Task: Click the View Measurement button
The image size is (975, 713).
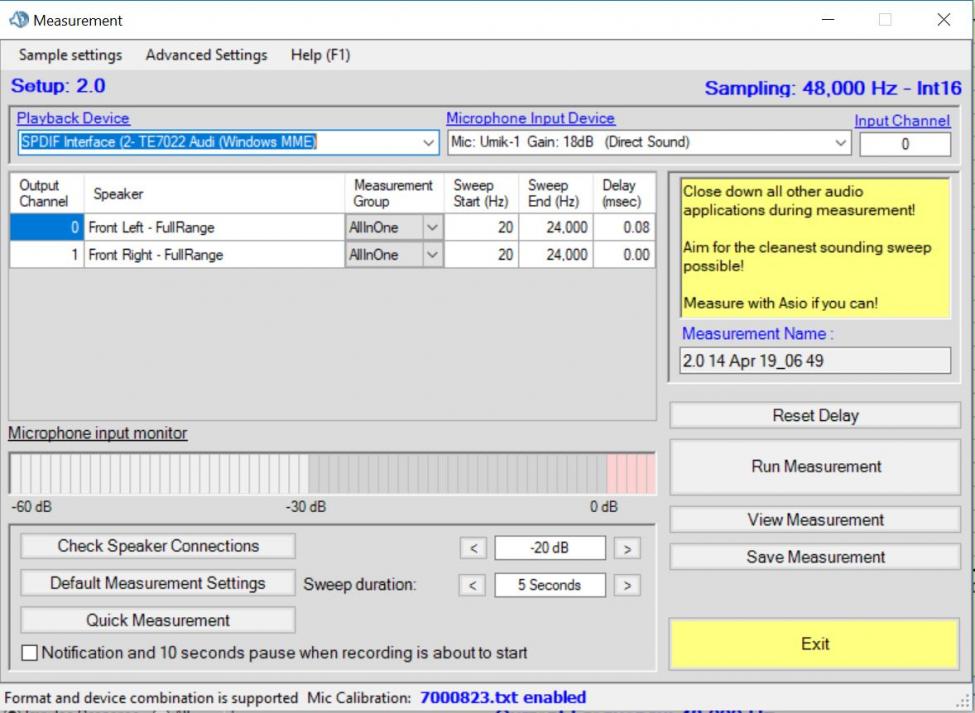Action: click(815, 520)
